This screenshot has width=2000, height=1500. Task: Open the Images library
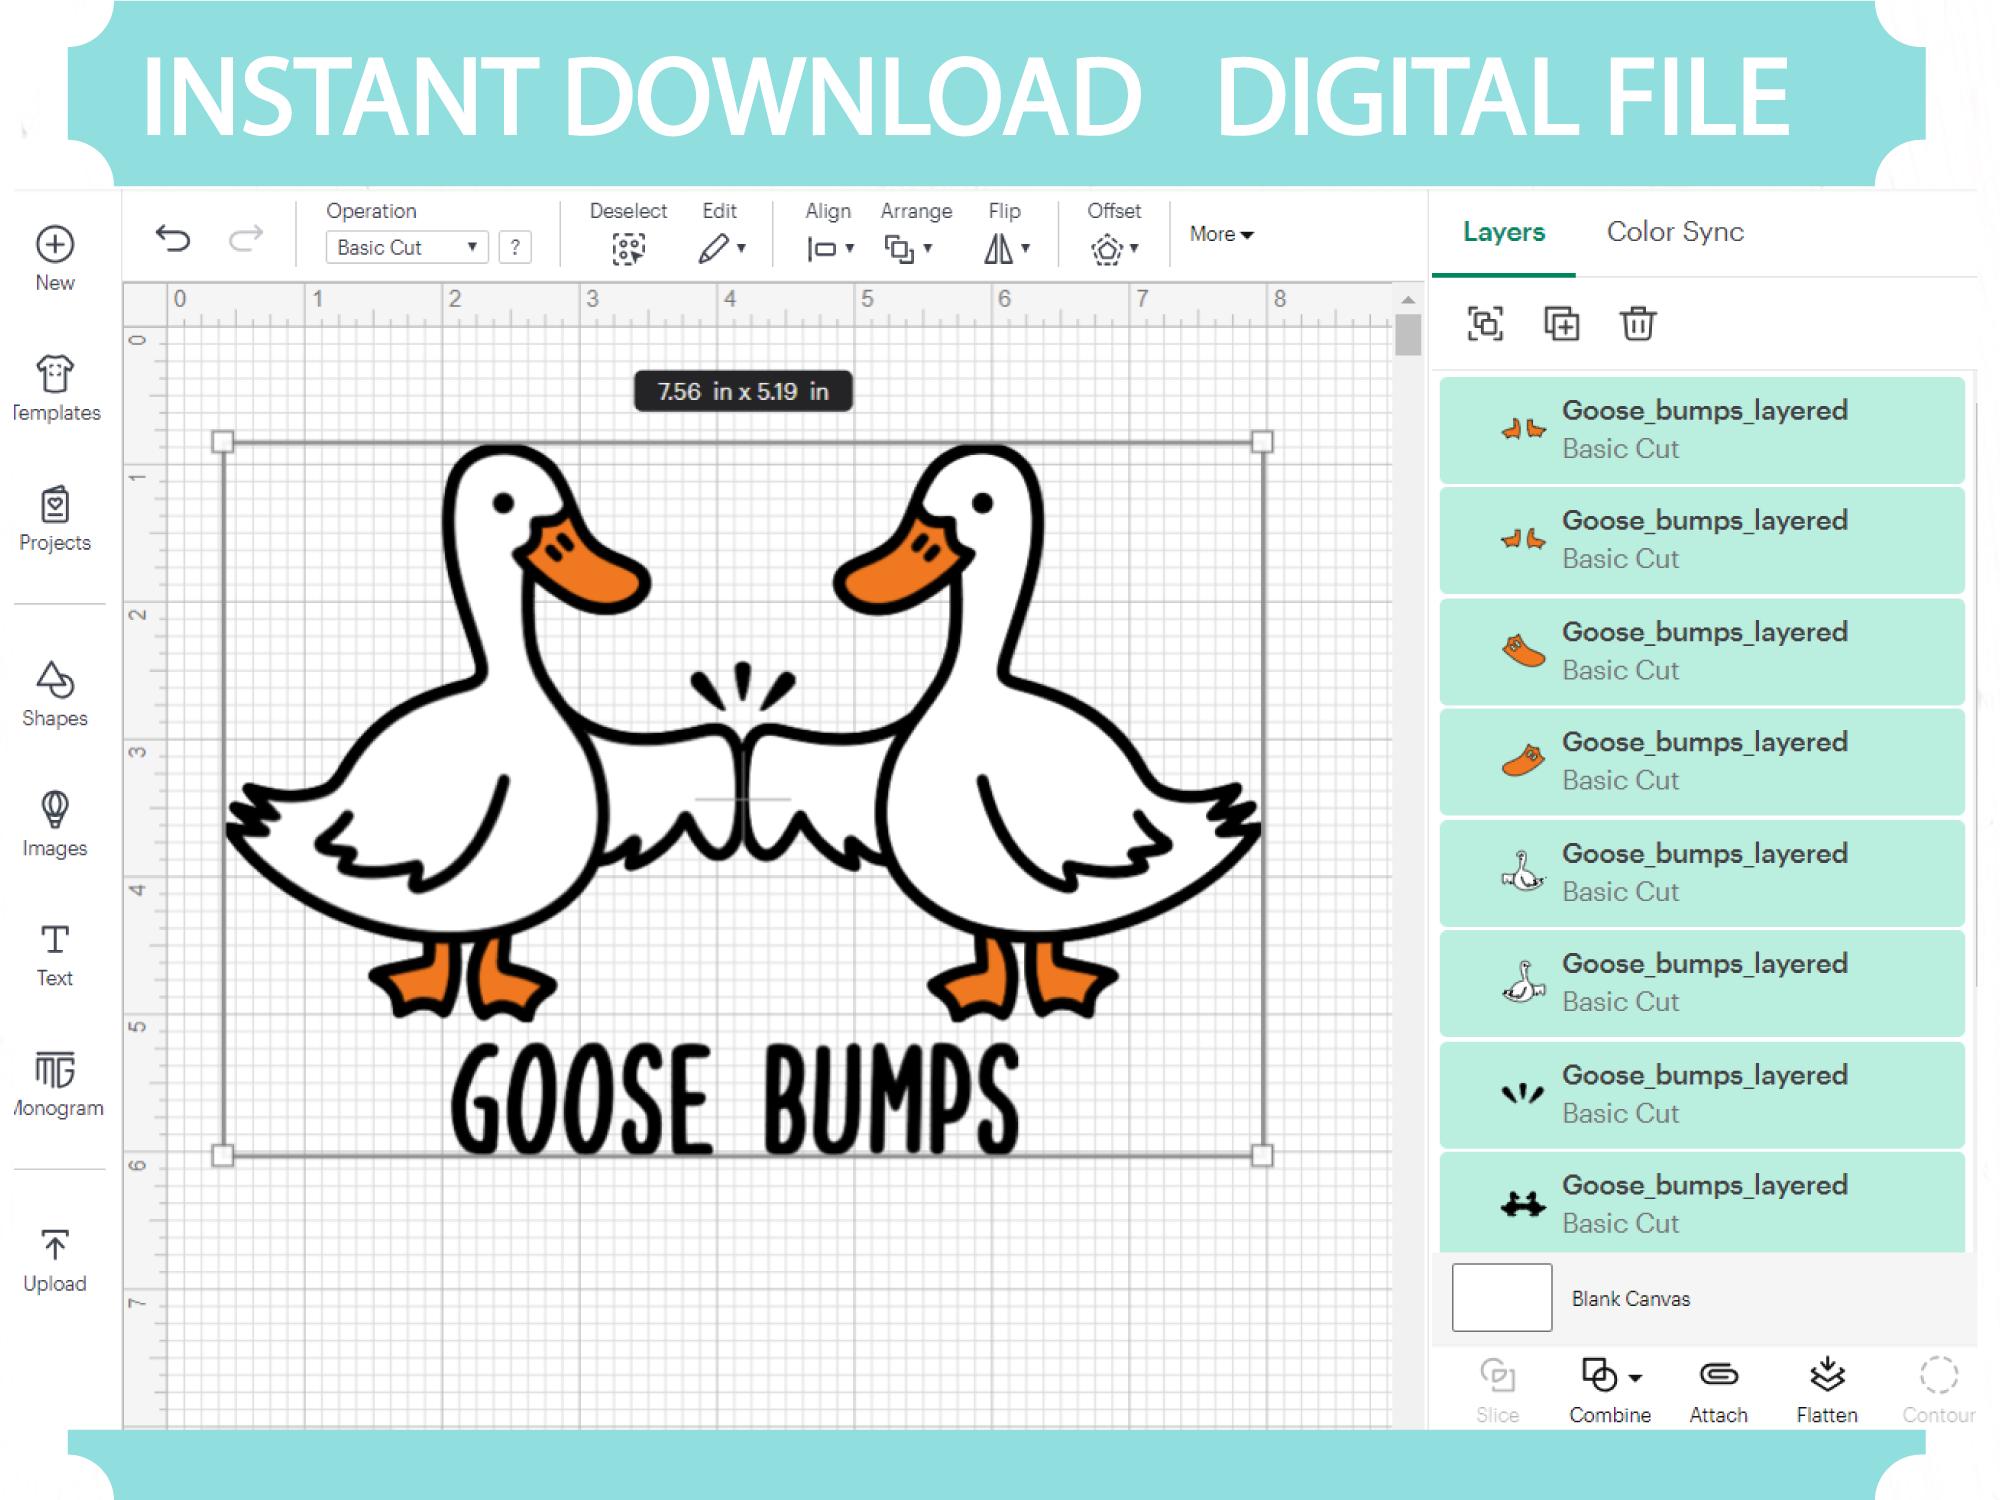[x=55, y=820]
